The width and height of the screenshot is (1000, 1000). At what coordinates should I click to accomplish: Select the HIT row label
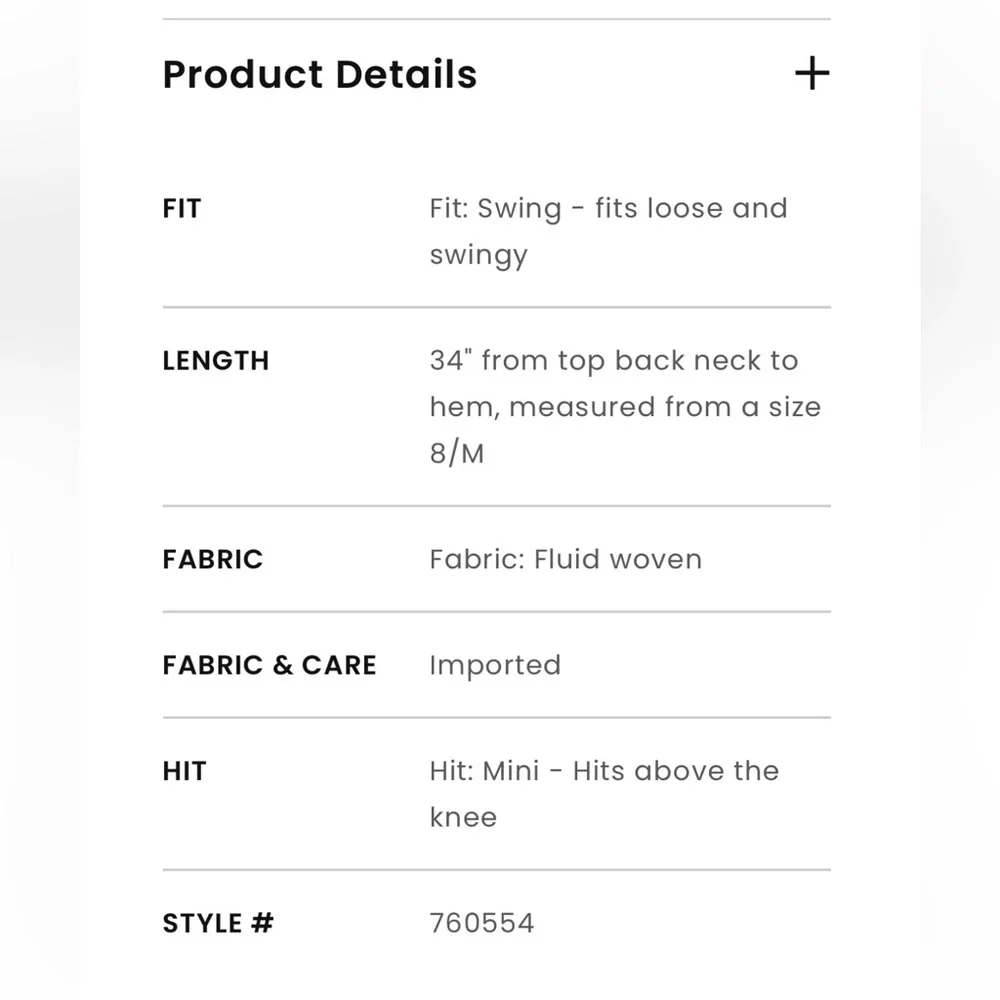pyautogui.click(x=185, y=771)
